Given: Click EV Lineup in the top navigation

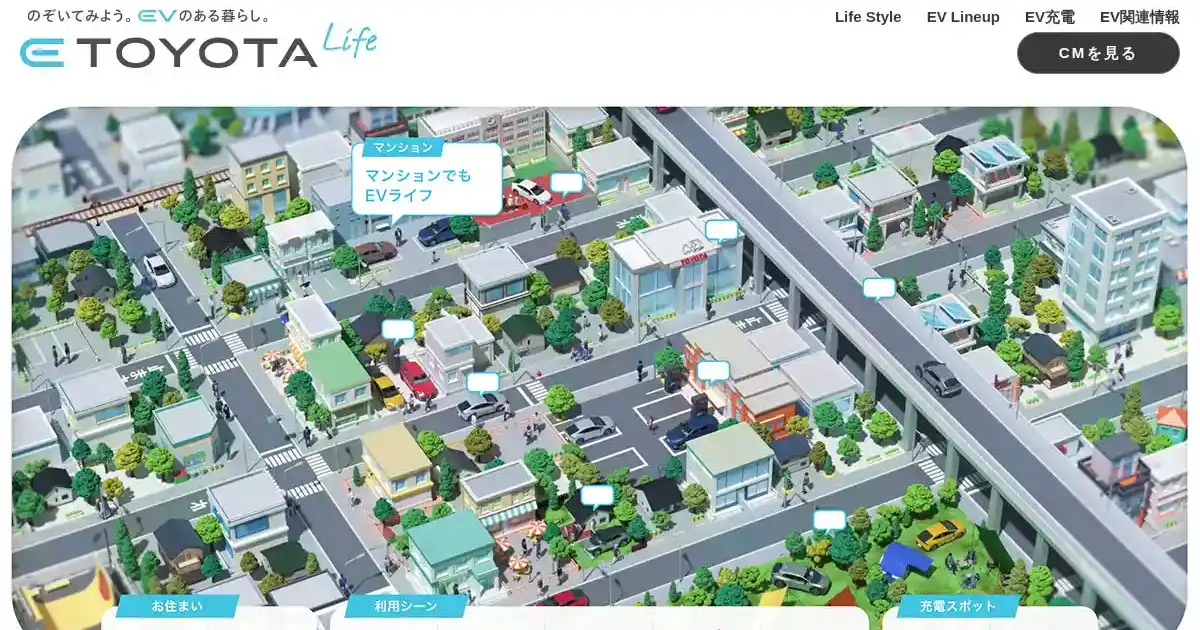Looking at the screenshot, I should [x=964, y=17].
